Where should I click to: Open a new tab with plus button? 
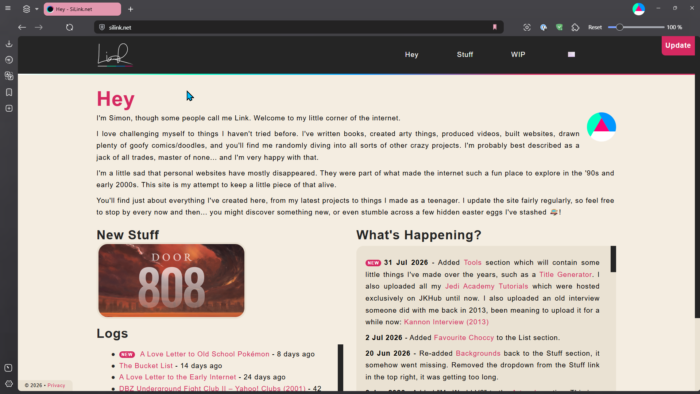coord(130,9)
